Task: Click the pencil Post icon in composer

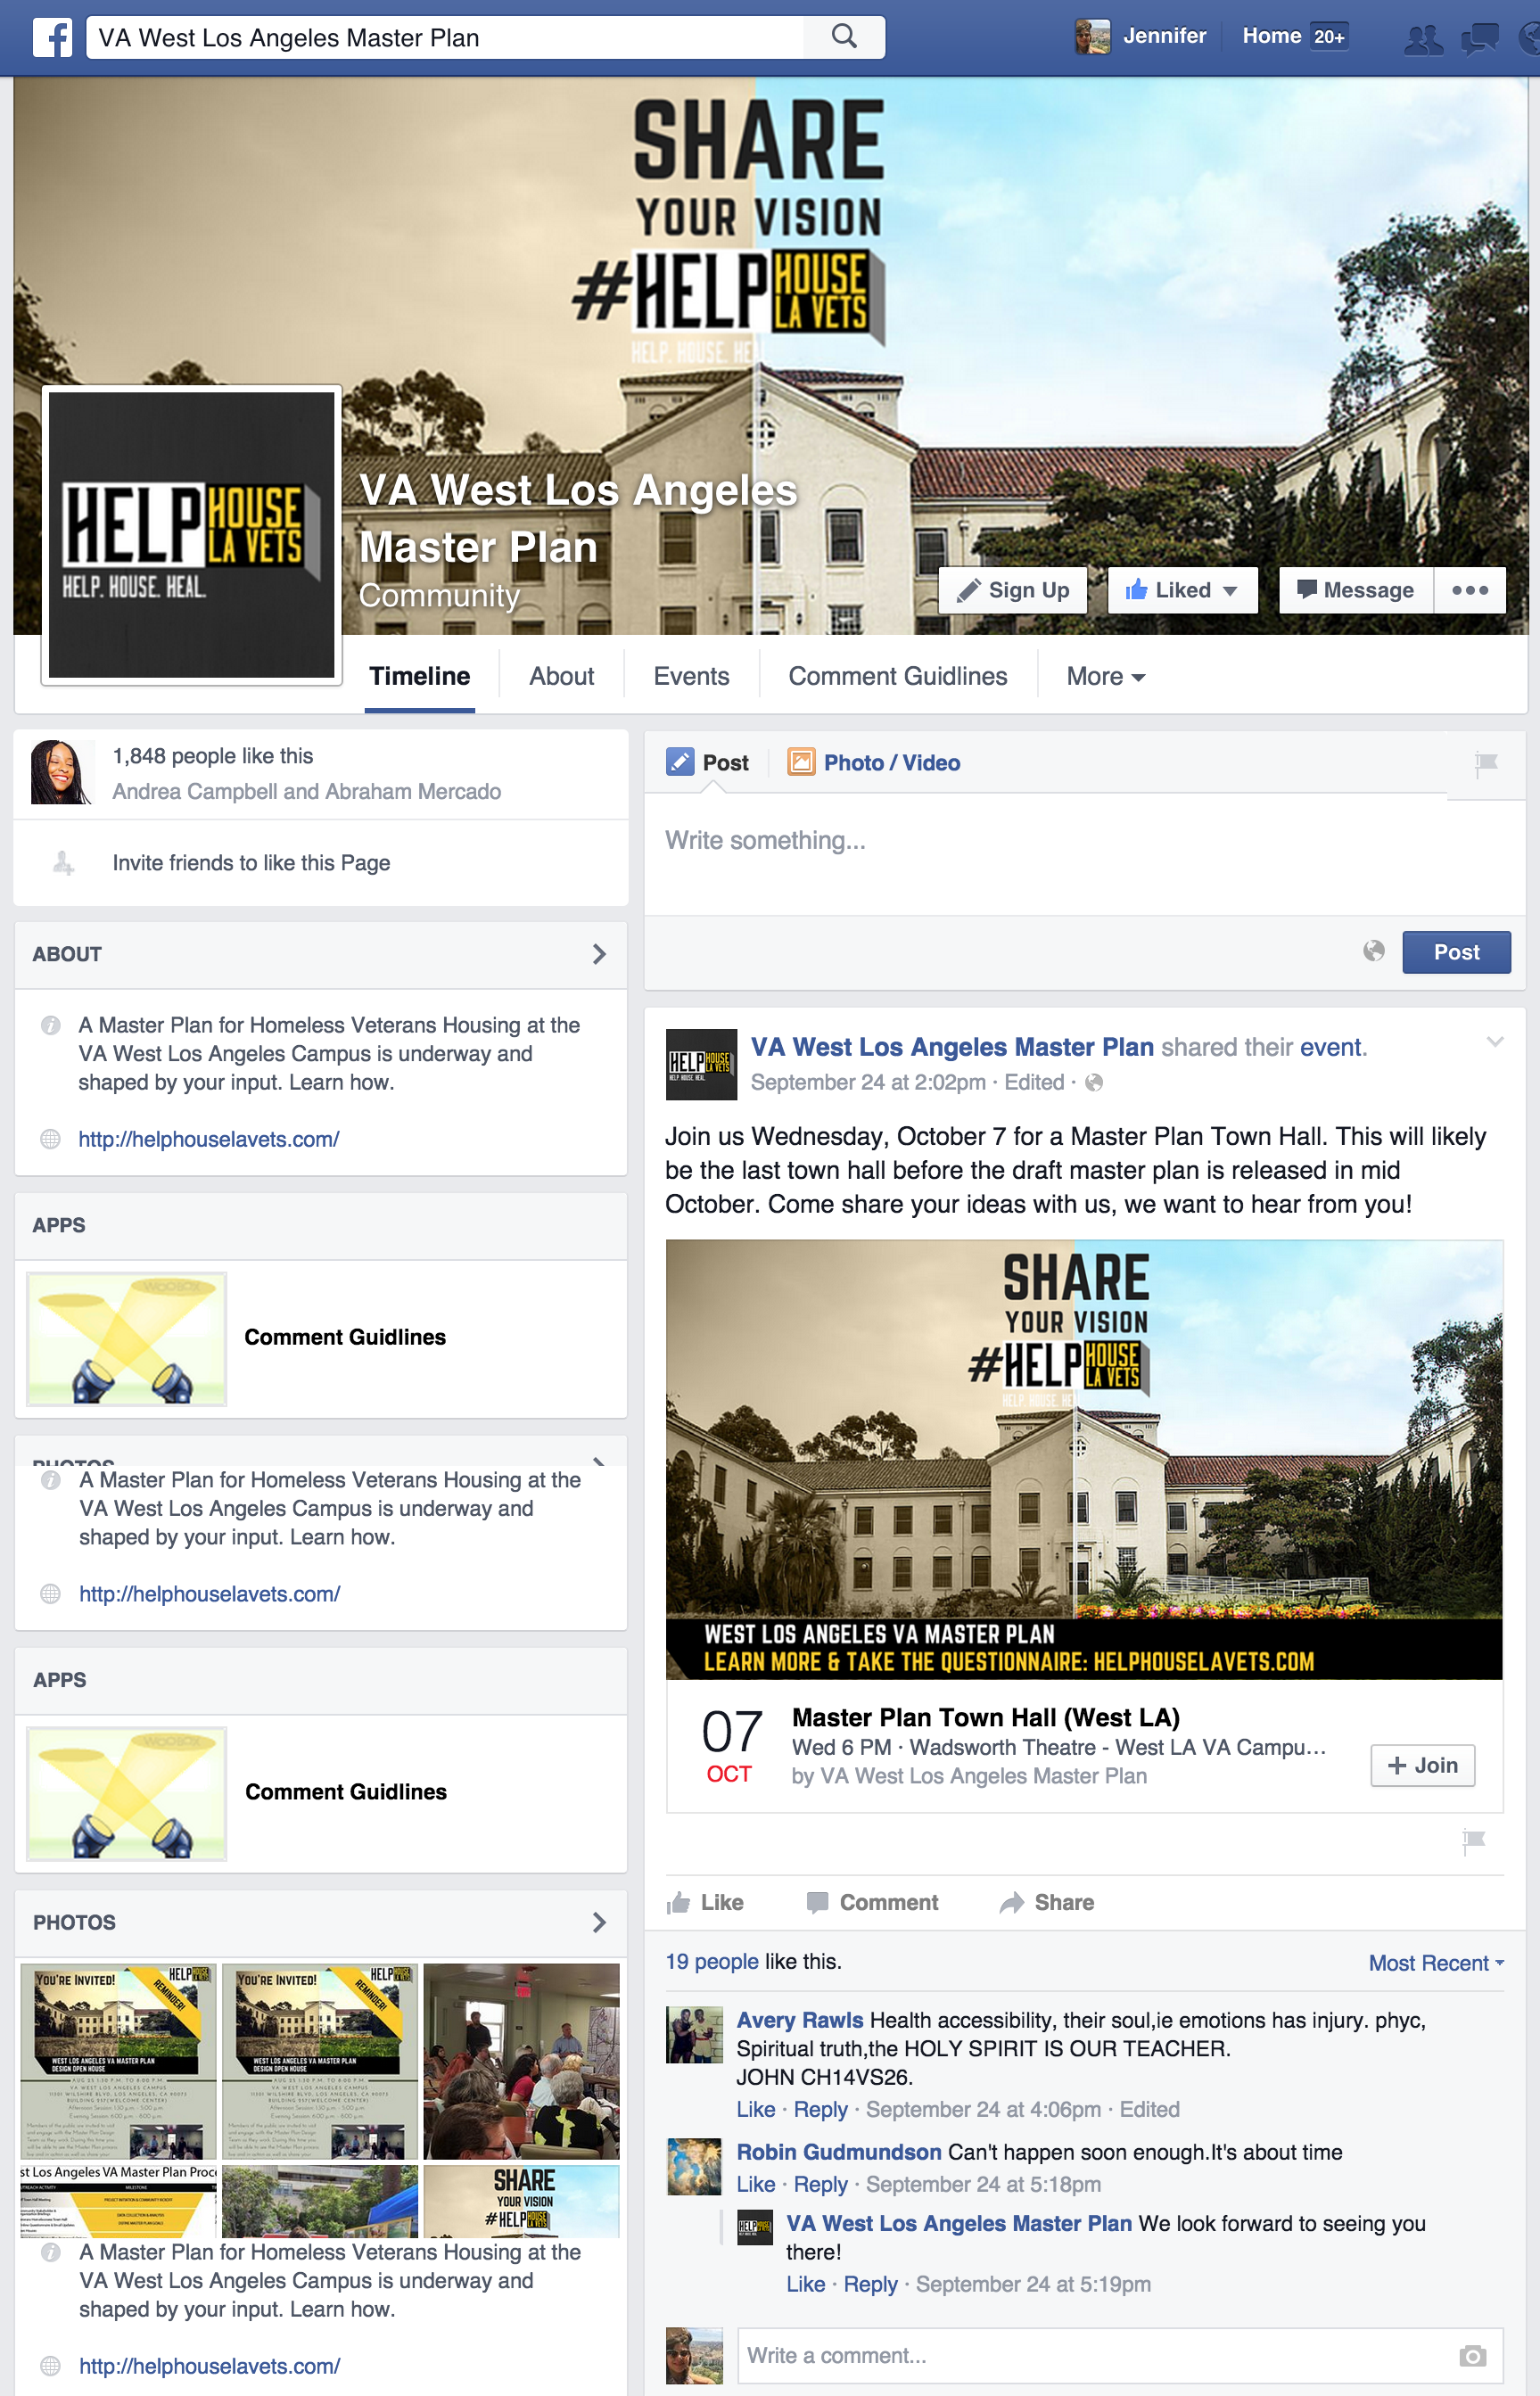Action: click(680, 762)
